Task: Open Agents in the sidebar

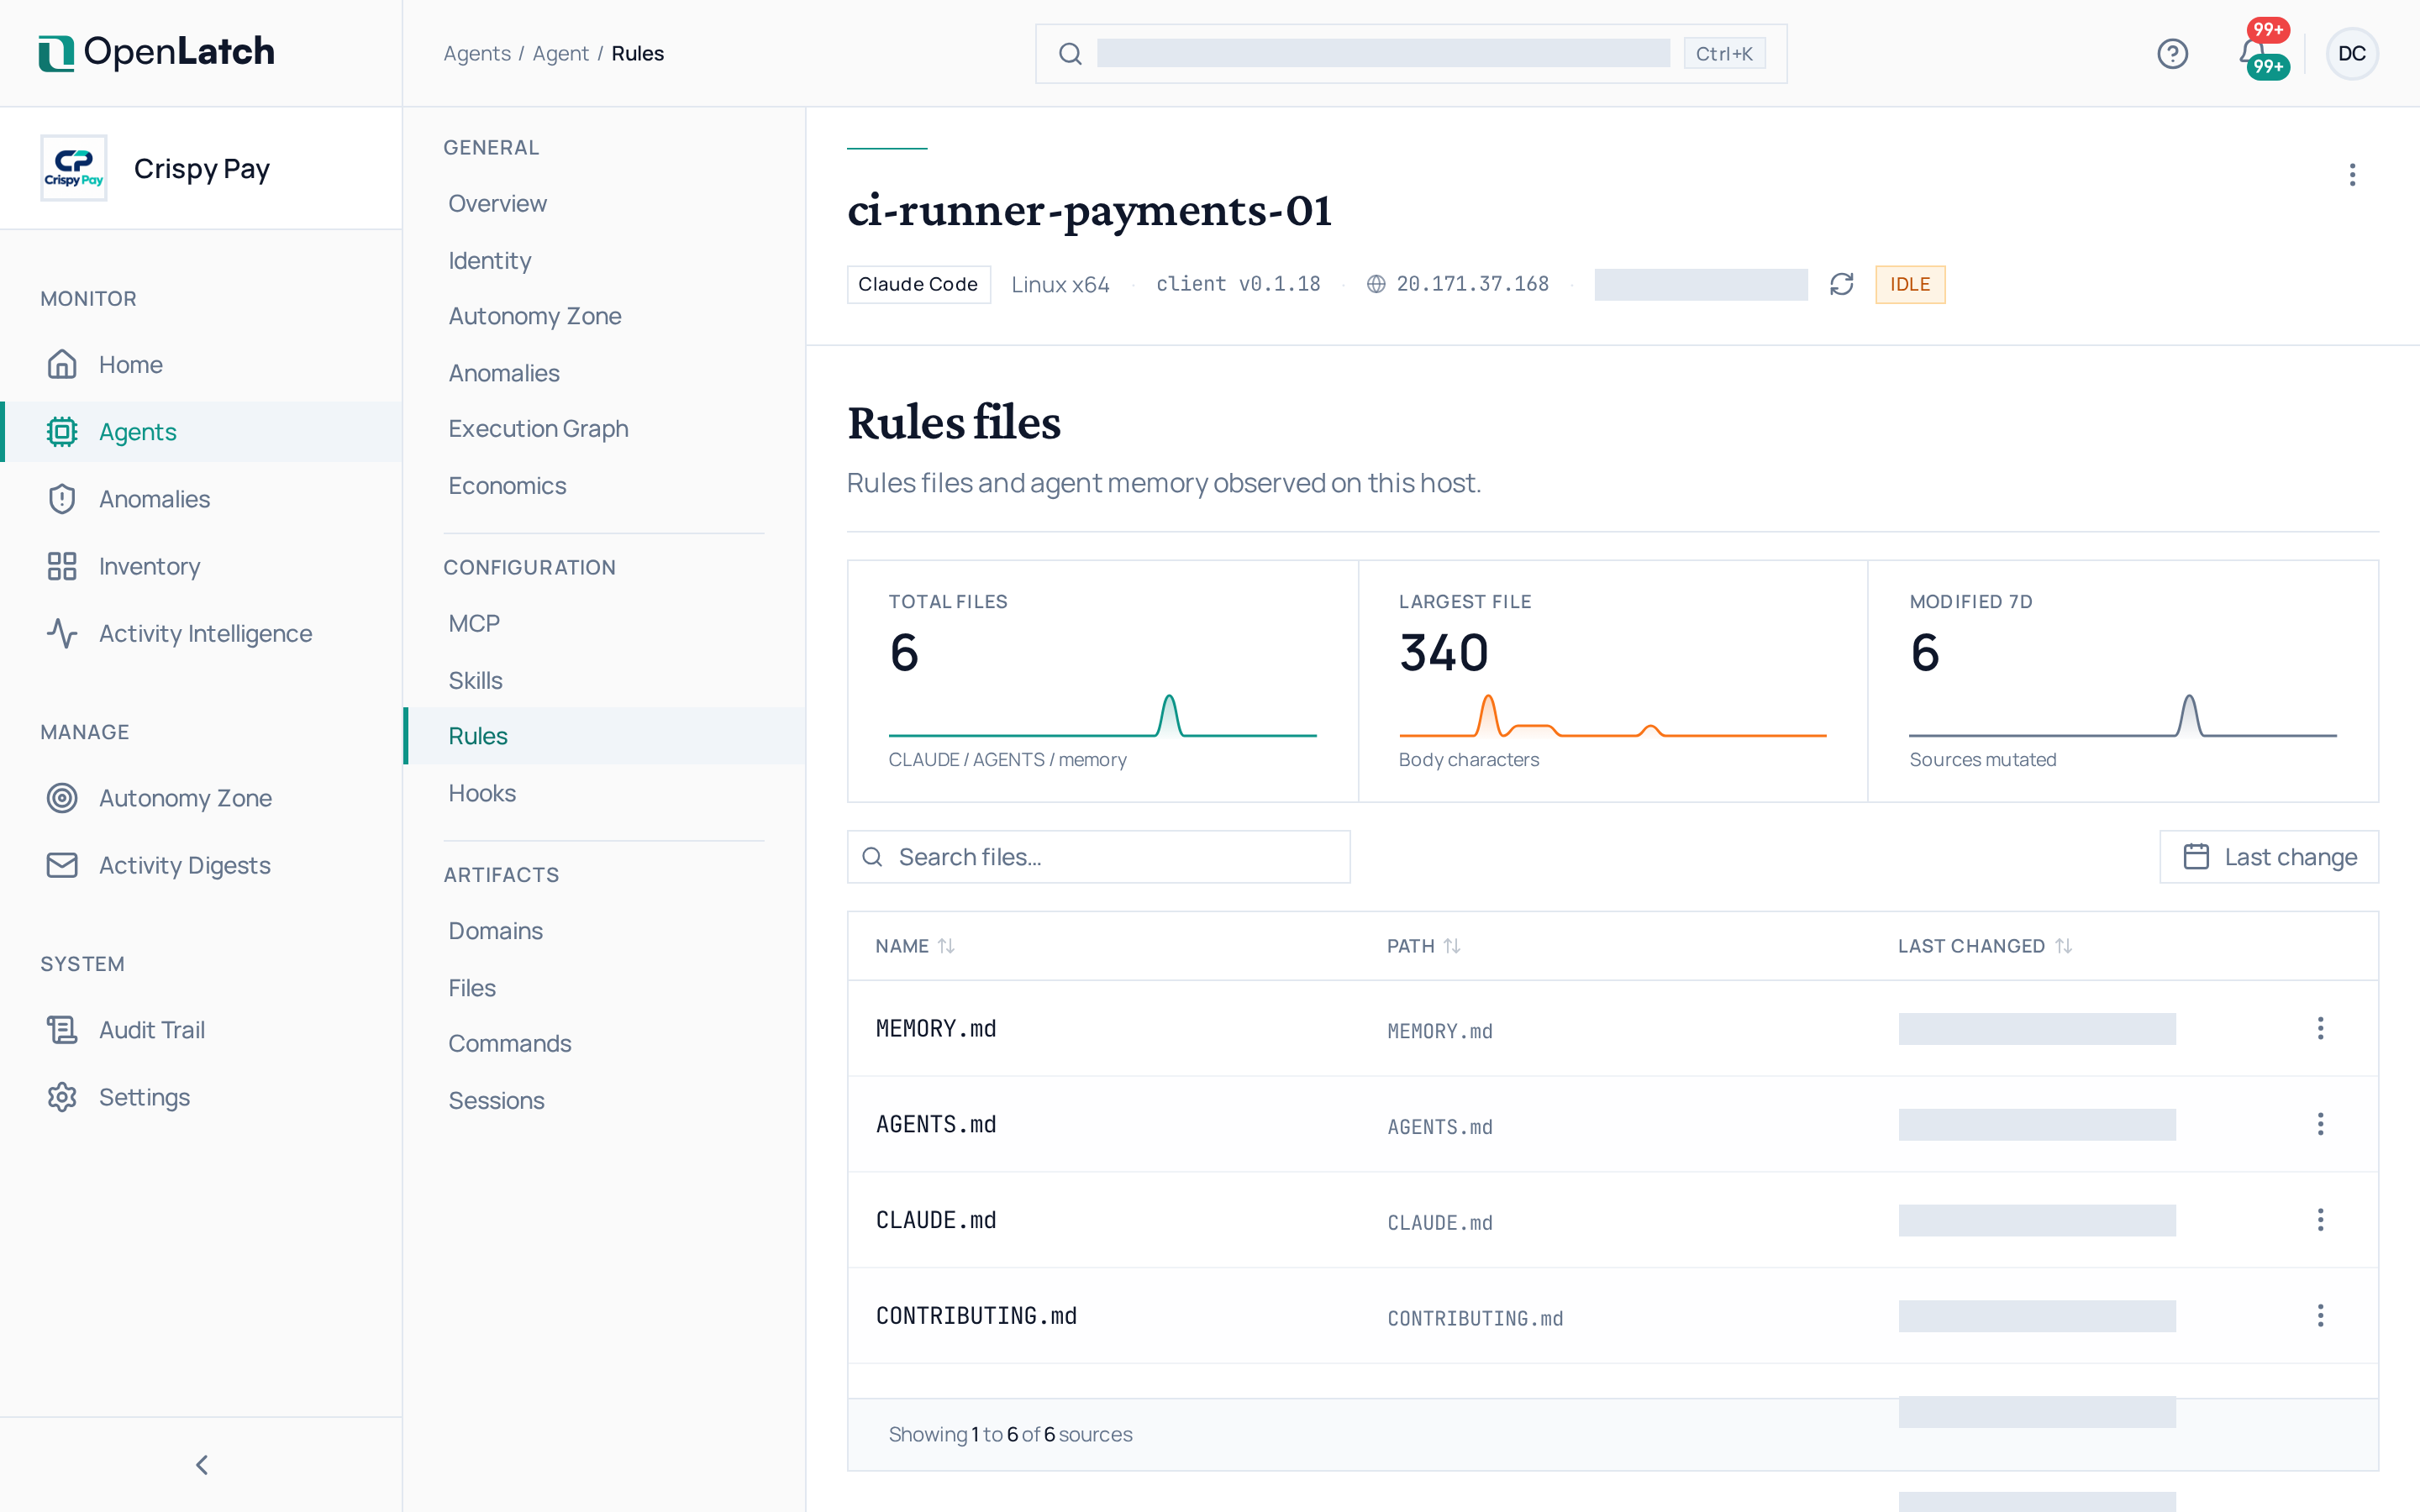Action: 202,431
